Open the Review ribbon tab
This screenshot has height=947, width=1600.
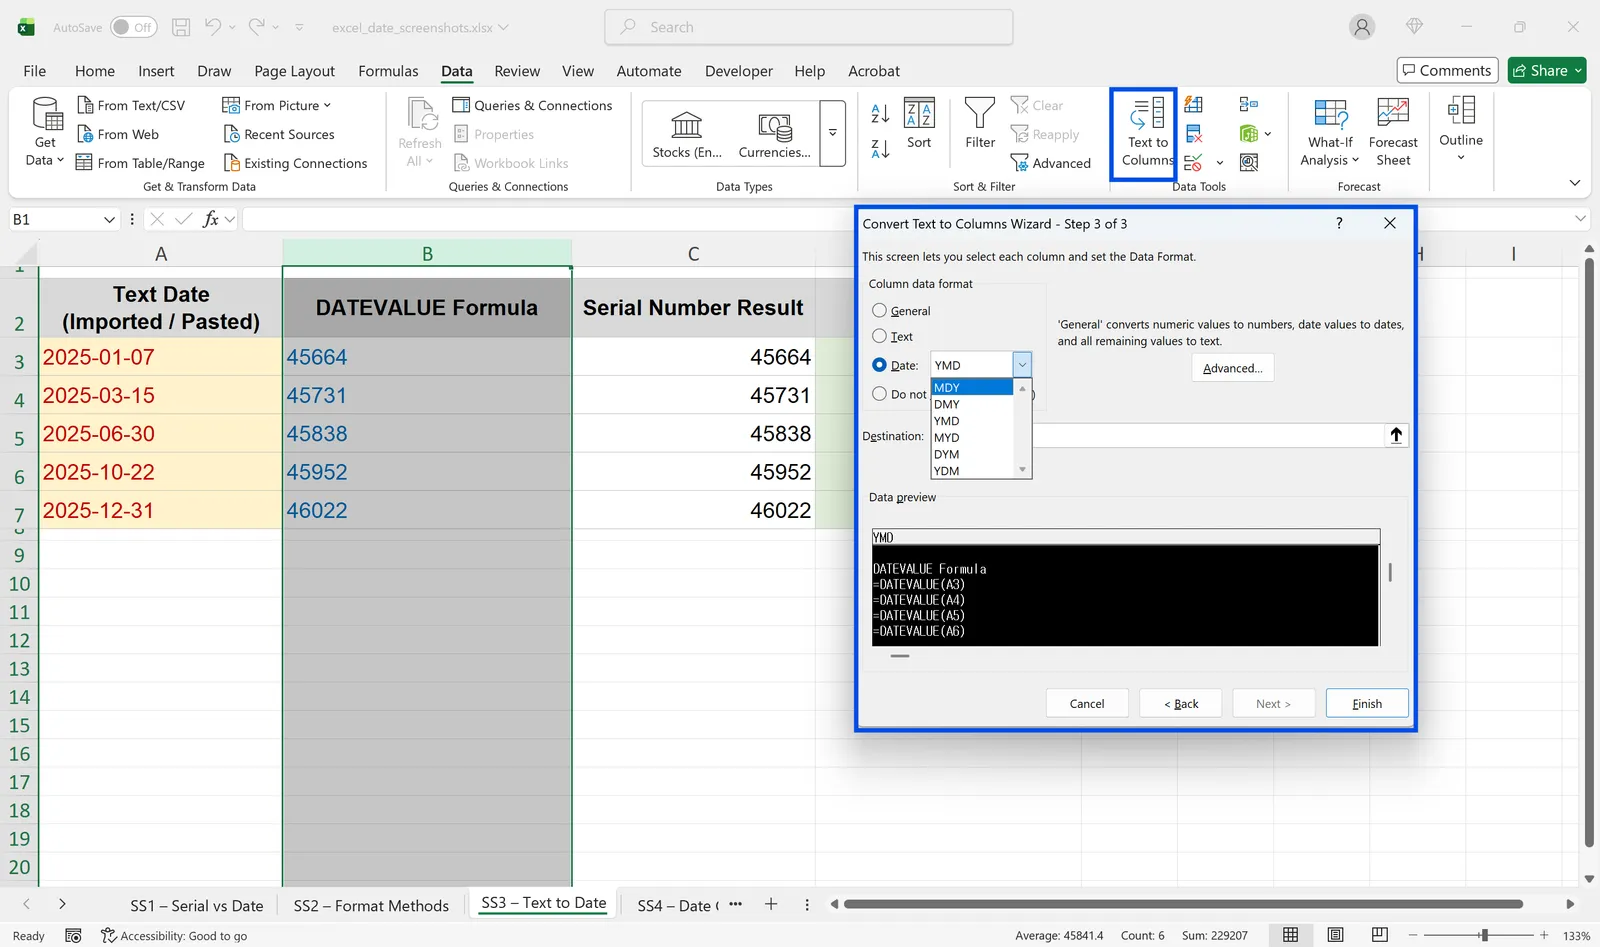click(x=517, y=71)
